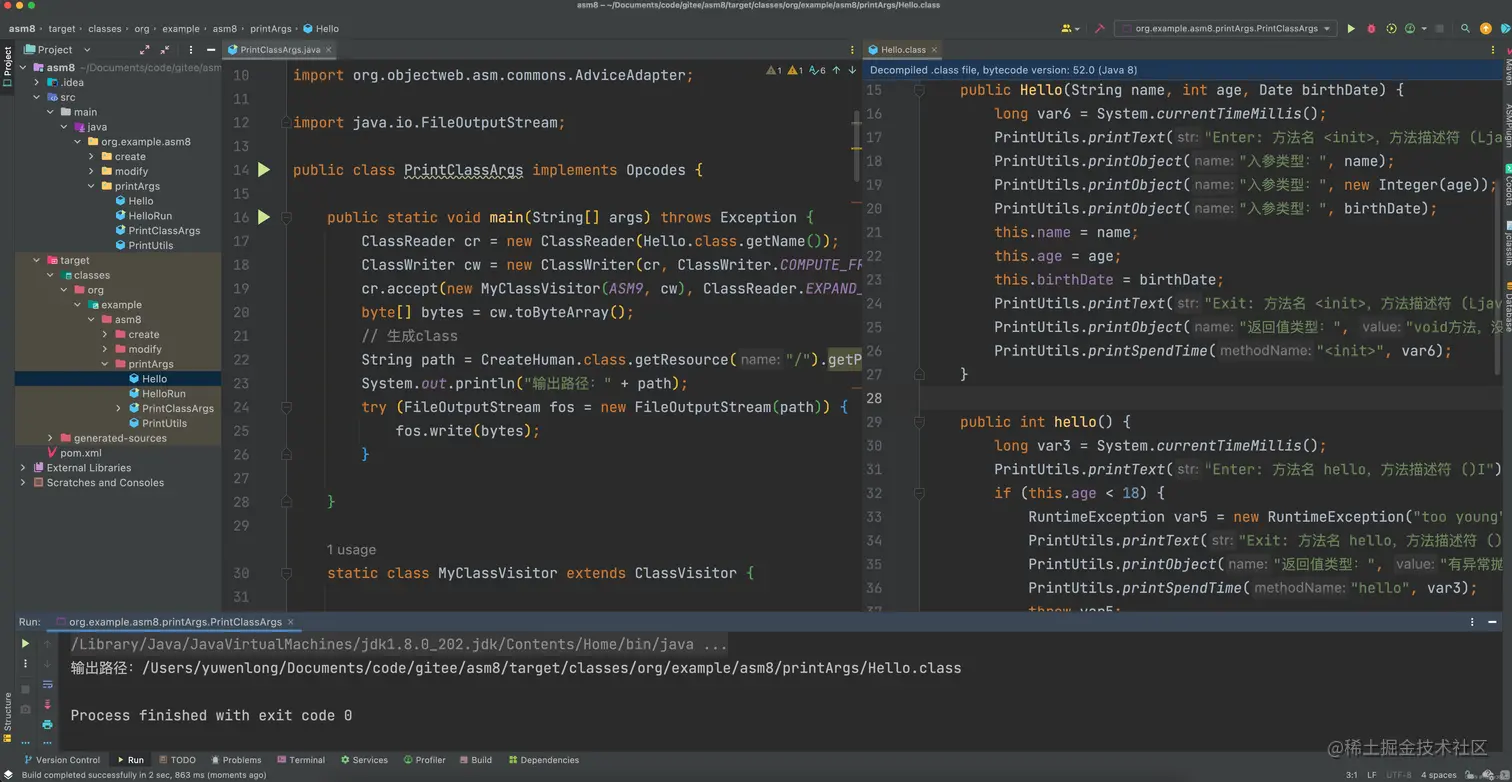Expand the modify folder under org.example.asm8
Image resolution: width=1512 pixels, height=782 pixels.
(91, 171)
